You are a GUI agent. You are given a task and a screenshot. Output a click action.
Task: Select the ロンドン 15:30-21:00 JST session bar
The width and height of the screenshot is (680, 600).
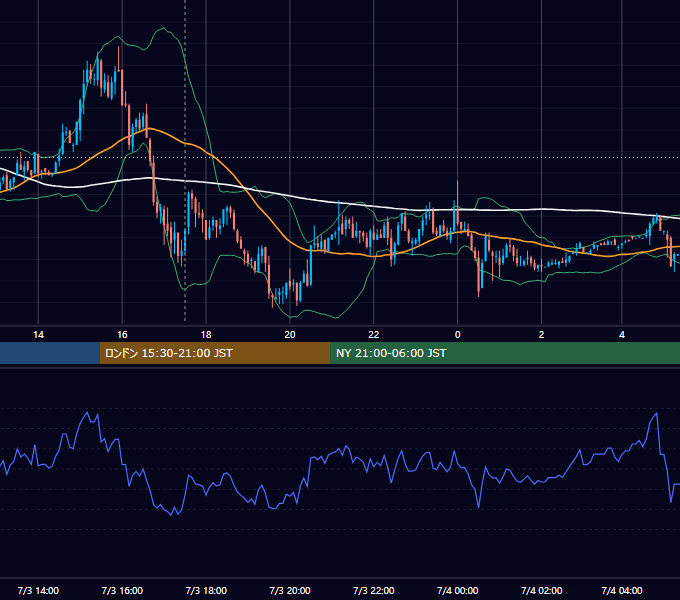point(215,353)
